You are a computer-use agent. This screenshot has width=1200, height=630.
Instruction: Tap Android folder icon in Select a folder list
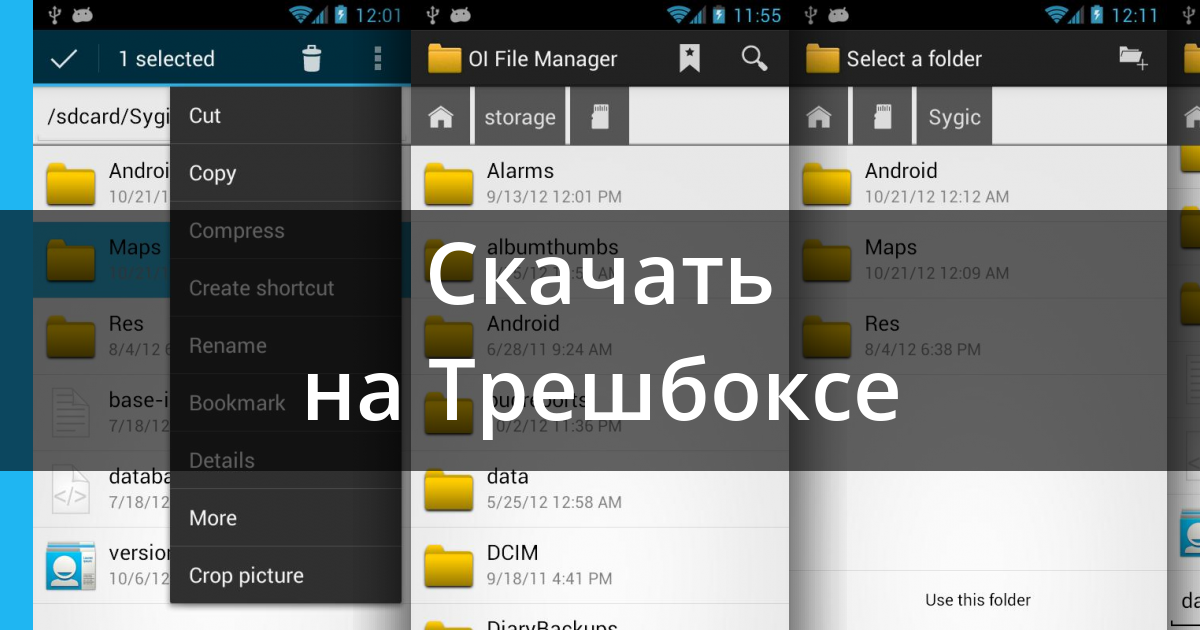826,183
